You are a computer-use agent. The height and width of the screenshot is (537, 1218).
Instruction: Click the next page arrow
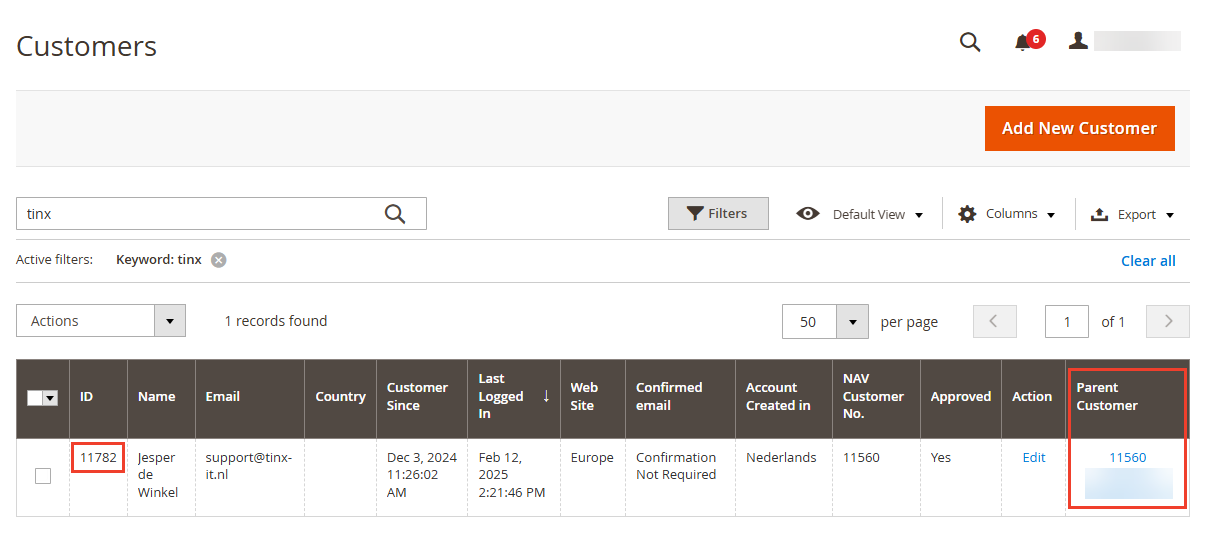1167,321
